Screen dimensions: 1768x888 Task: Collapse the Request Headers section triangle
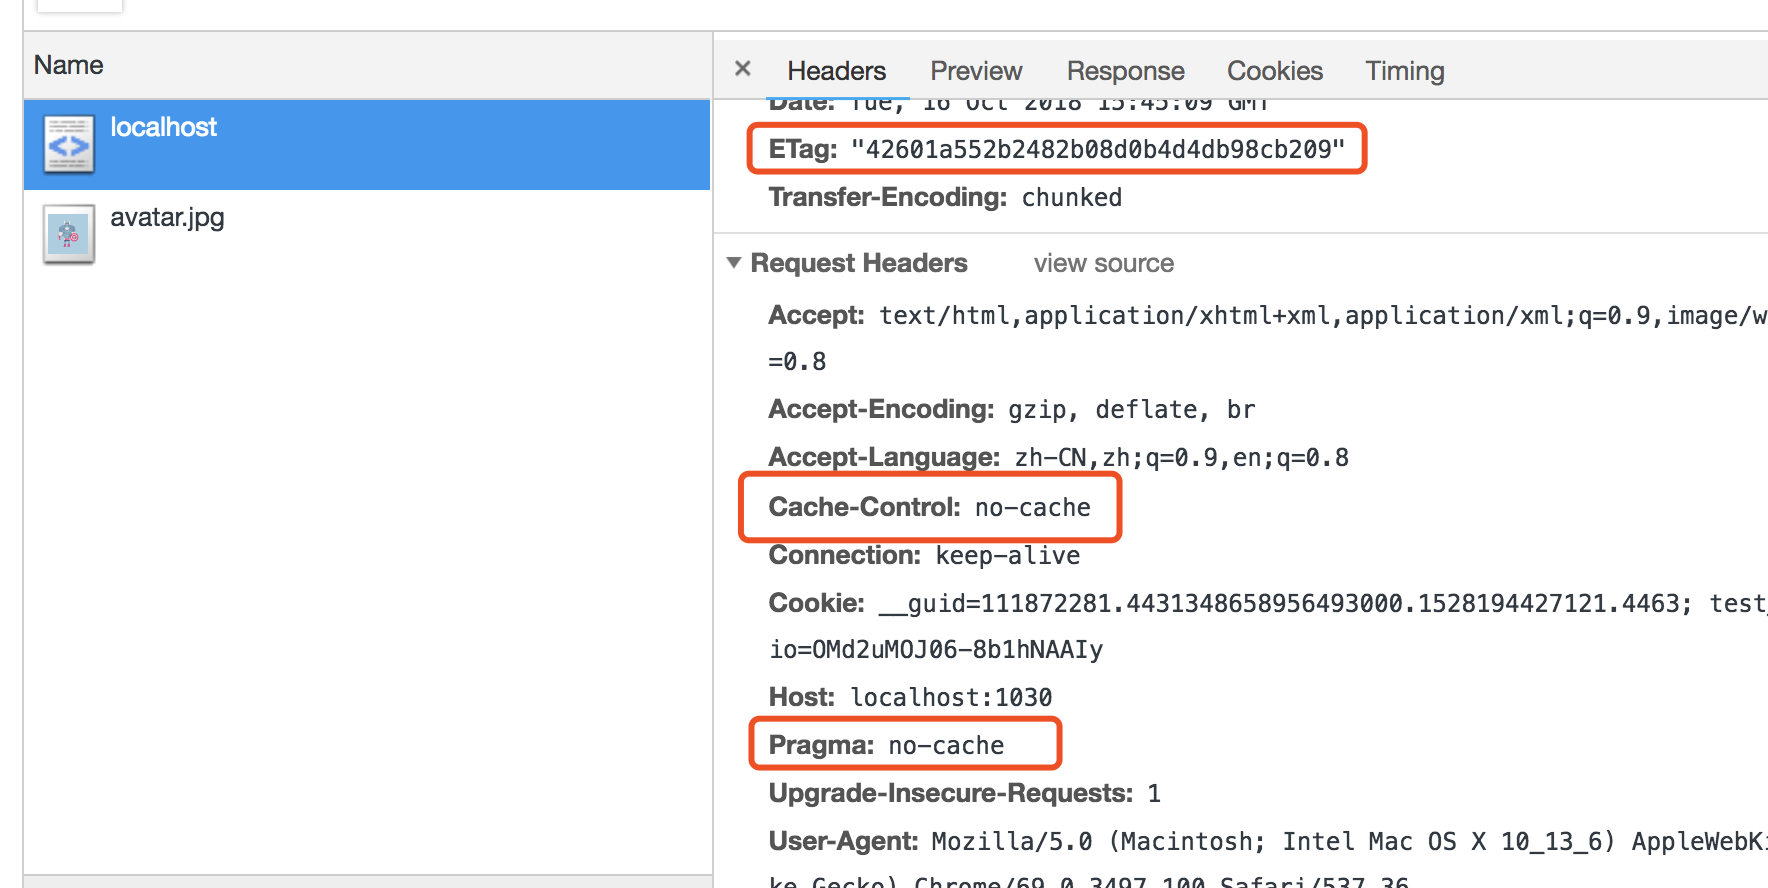pos(734,263)
